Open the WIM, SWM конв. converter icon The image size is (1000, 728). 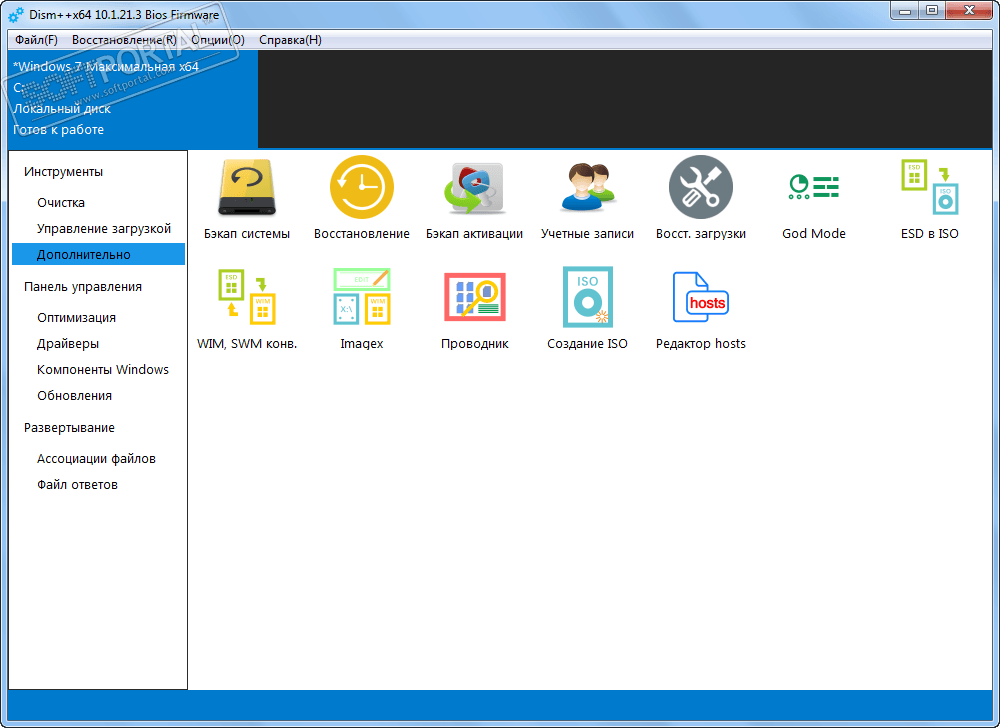click(247, 296)
